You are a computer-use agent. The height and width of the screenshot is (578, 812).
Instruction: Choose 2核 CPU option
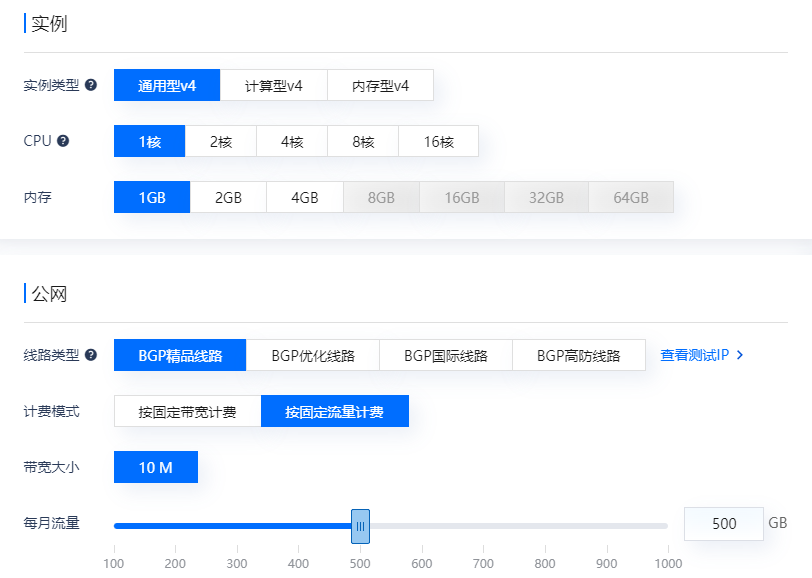pyautogui.click(x=221, y=141)
